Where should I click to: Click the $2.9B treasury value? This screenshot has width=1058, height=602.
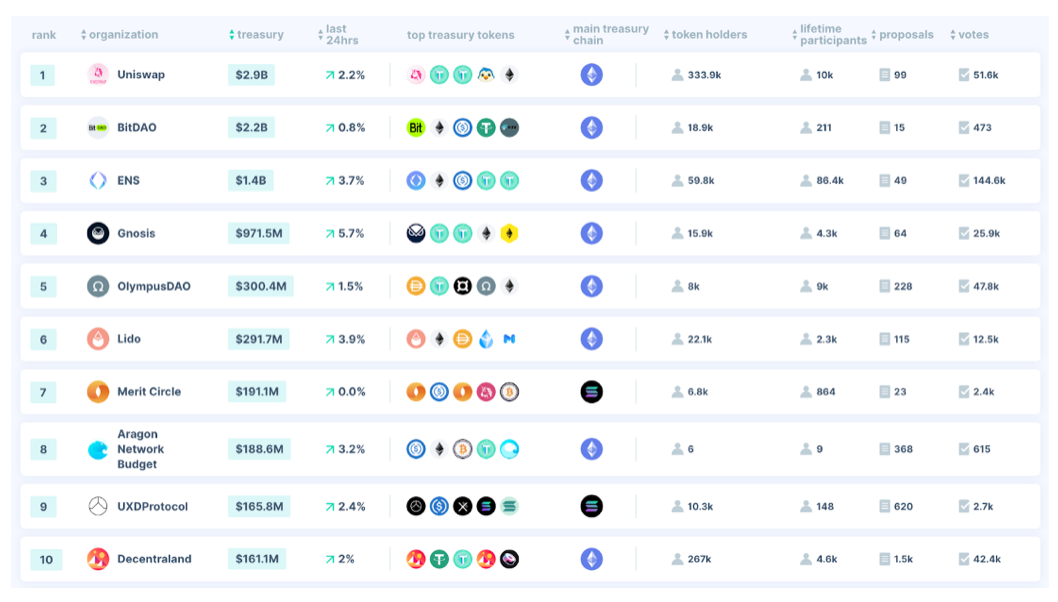pyautogui.click(x=251, y=74)
